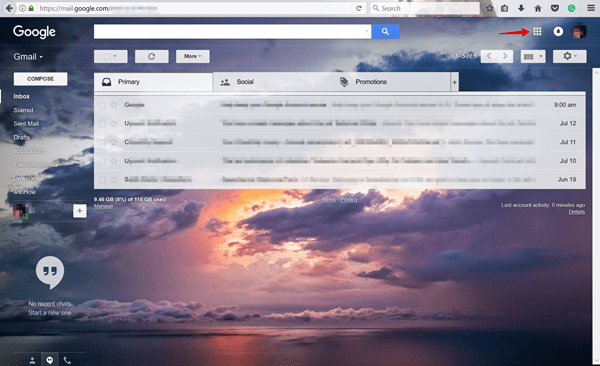Go to the next page of emails
600x366 pixels.
click(505, 56)
